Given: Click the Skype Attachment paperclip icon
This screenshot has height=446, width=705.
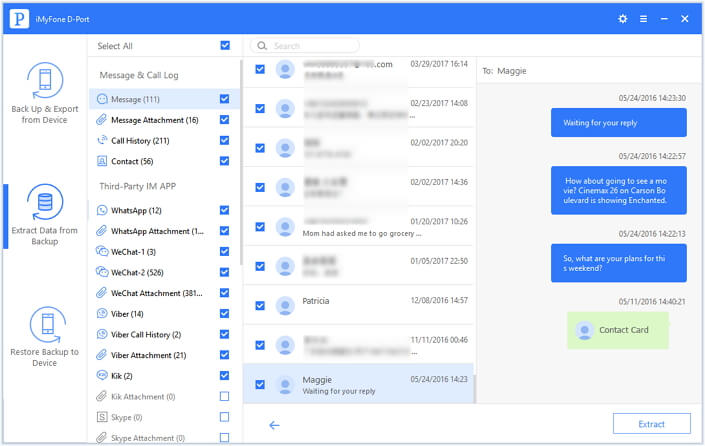Looking at the screenshot, I should tap(102, 437).
